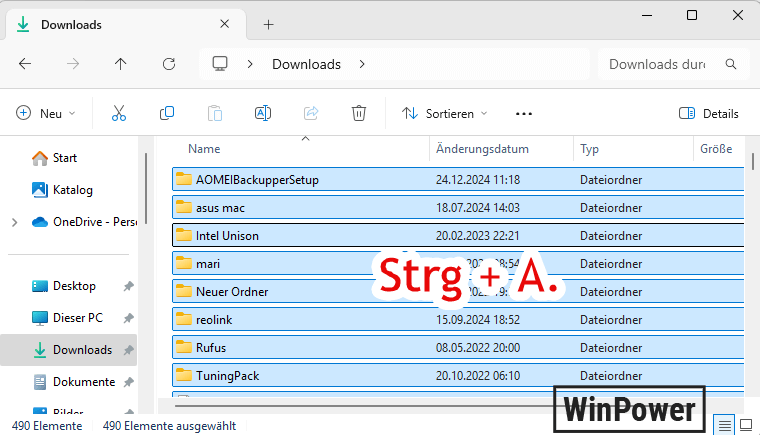The height and width of the screenshot is (435, 760).
Task: Open the Neu dropdown menu
Action: click(46, 113)
